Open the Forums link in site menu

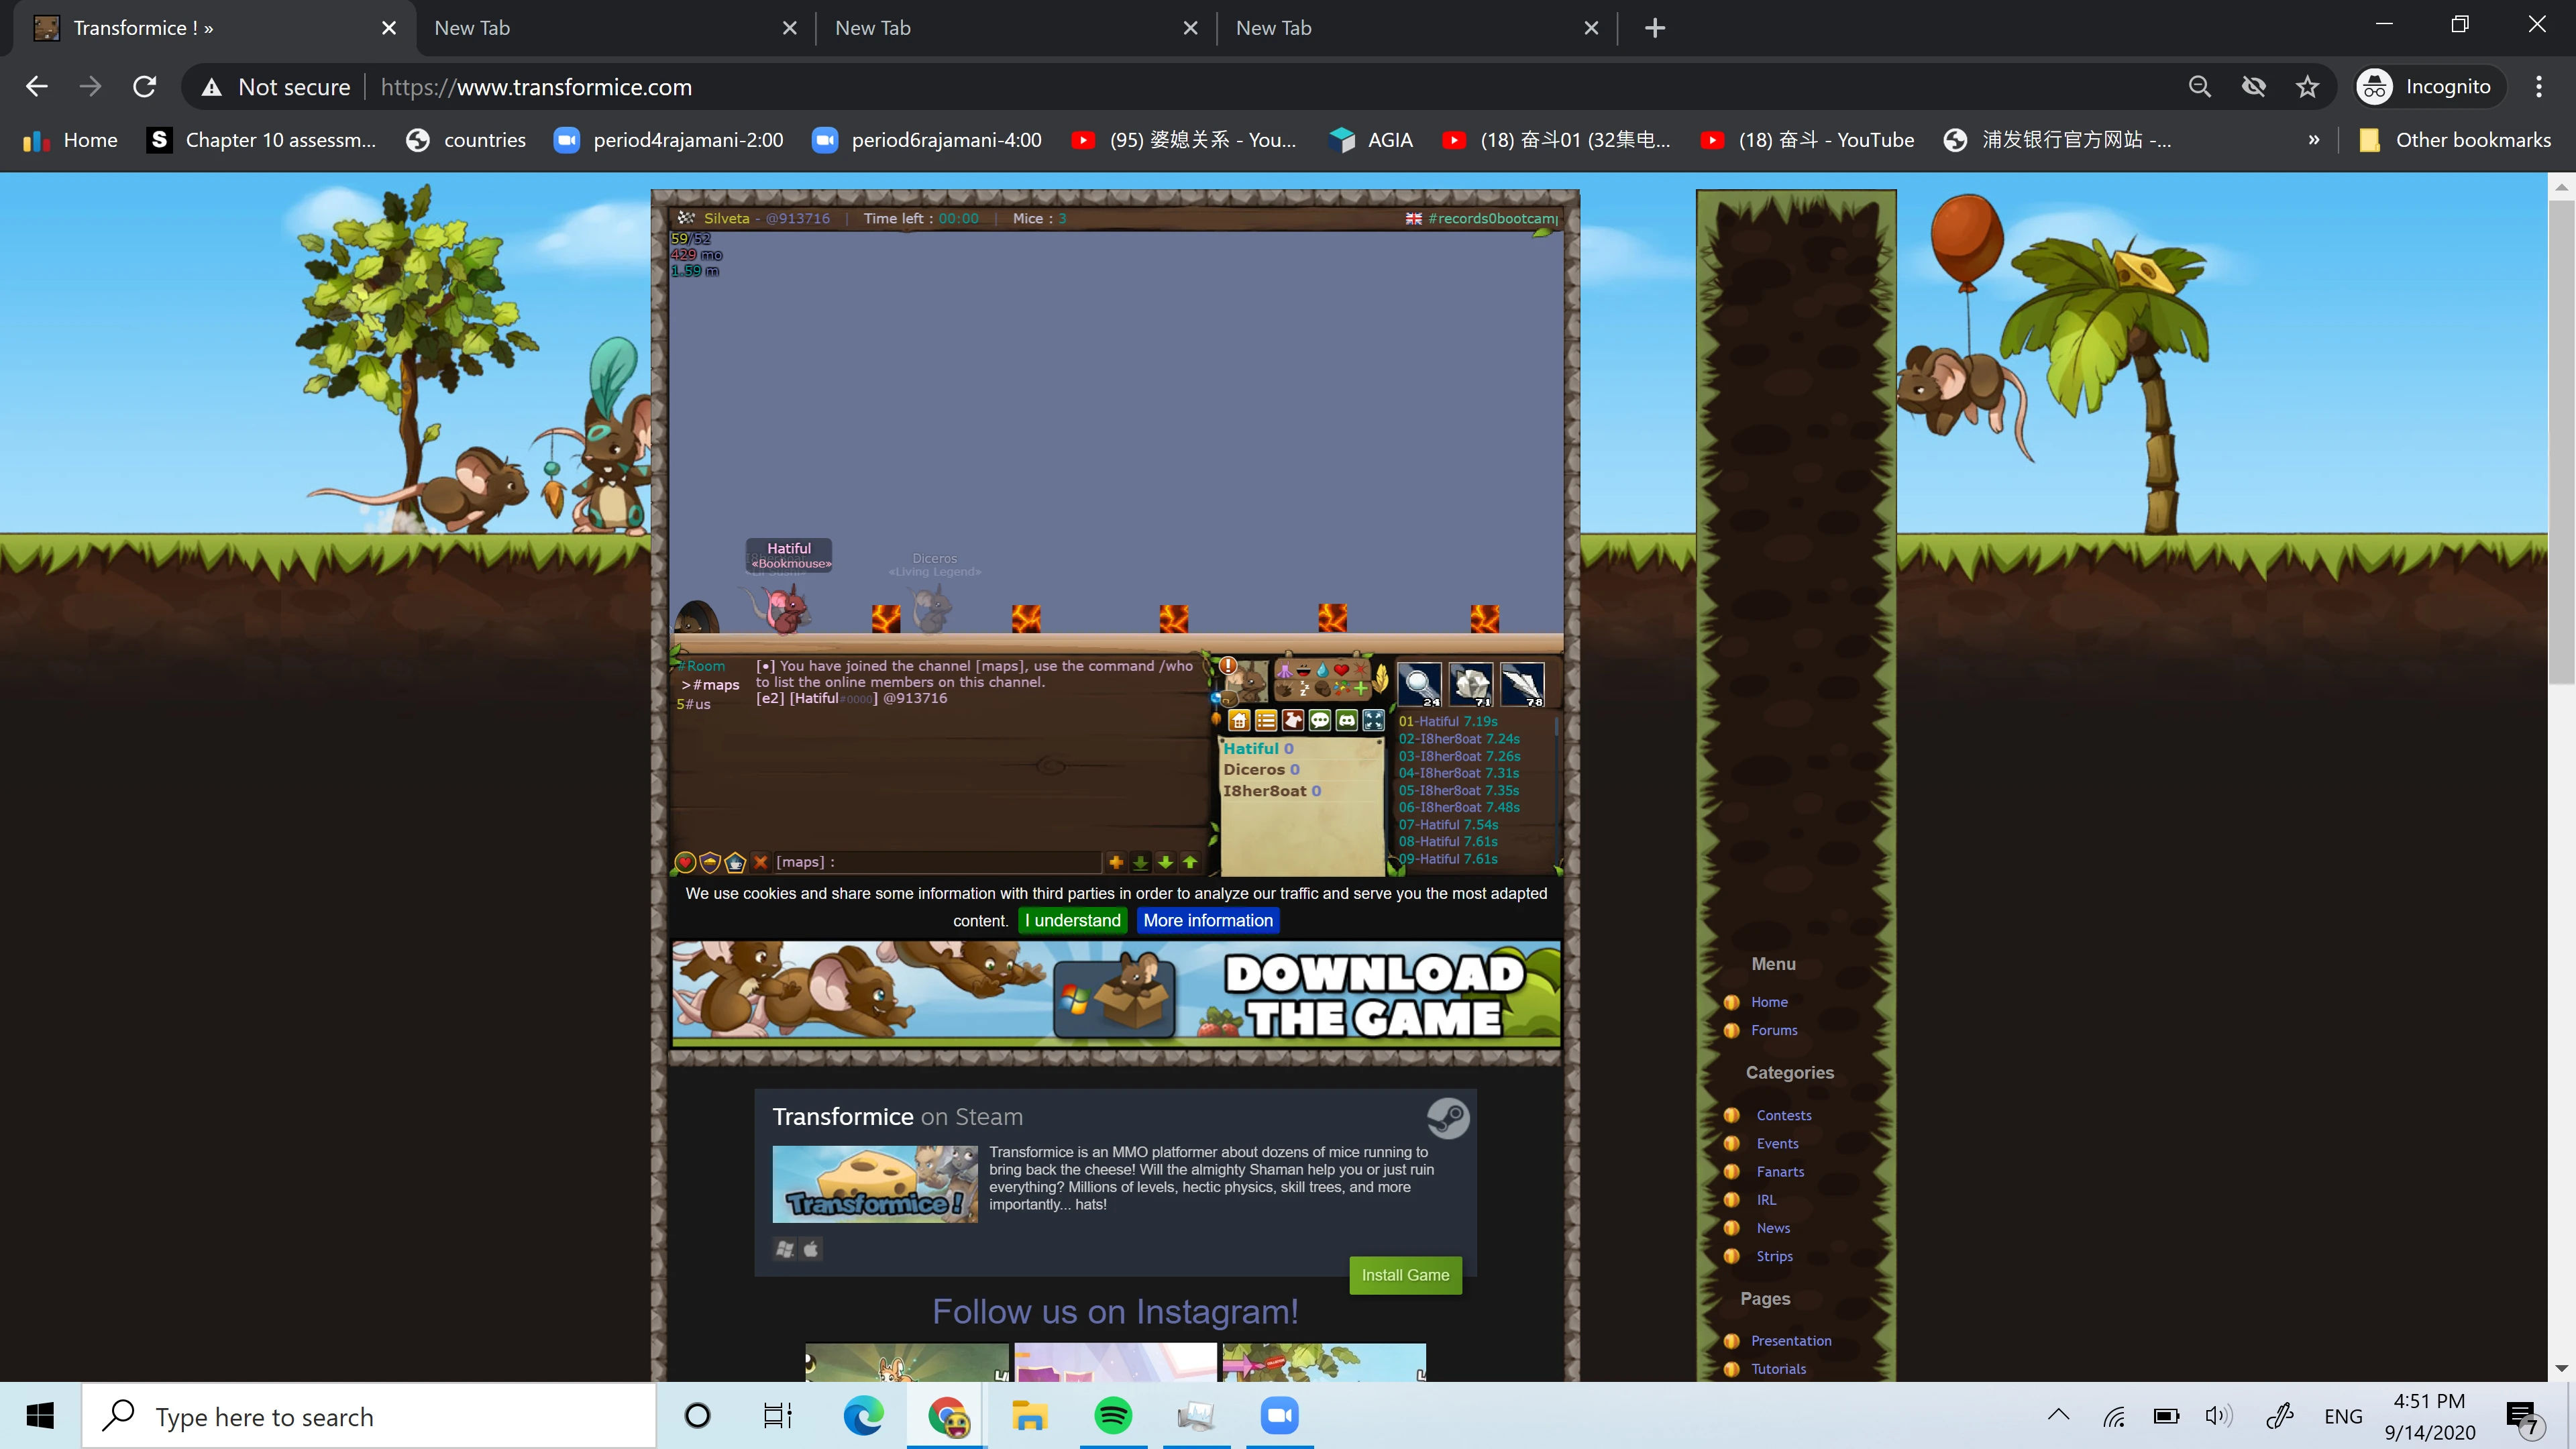(x=1774, y=1030)
